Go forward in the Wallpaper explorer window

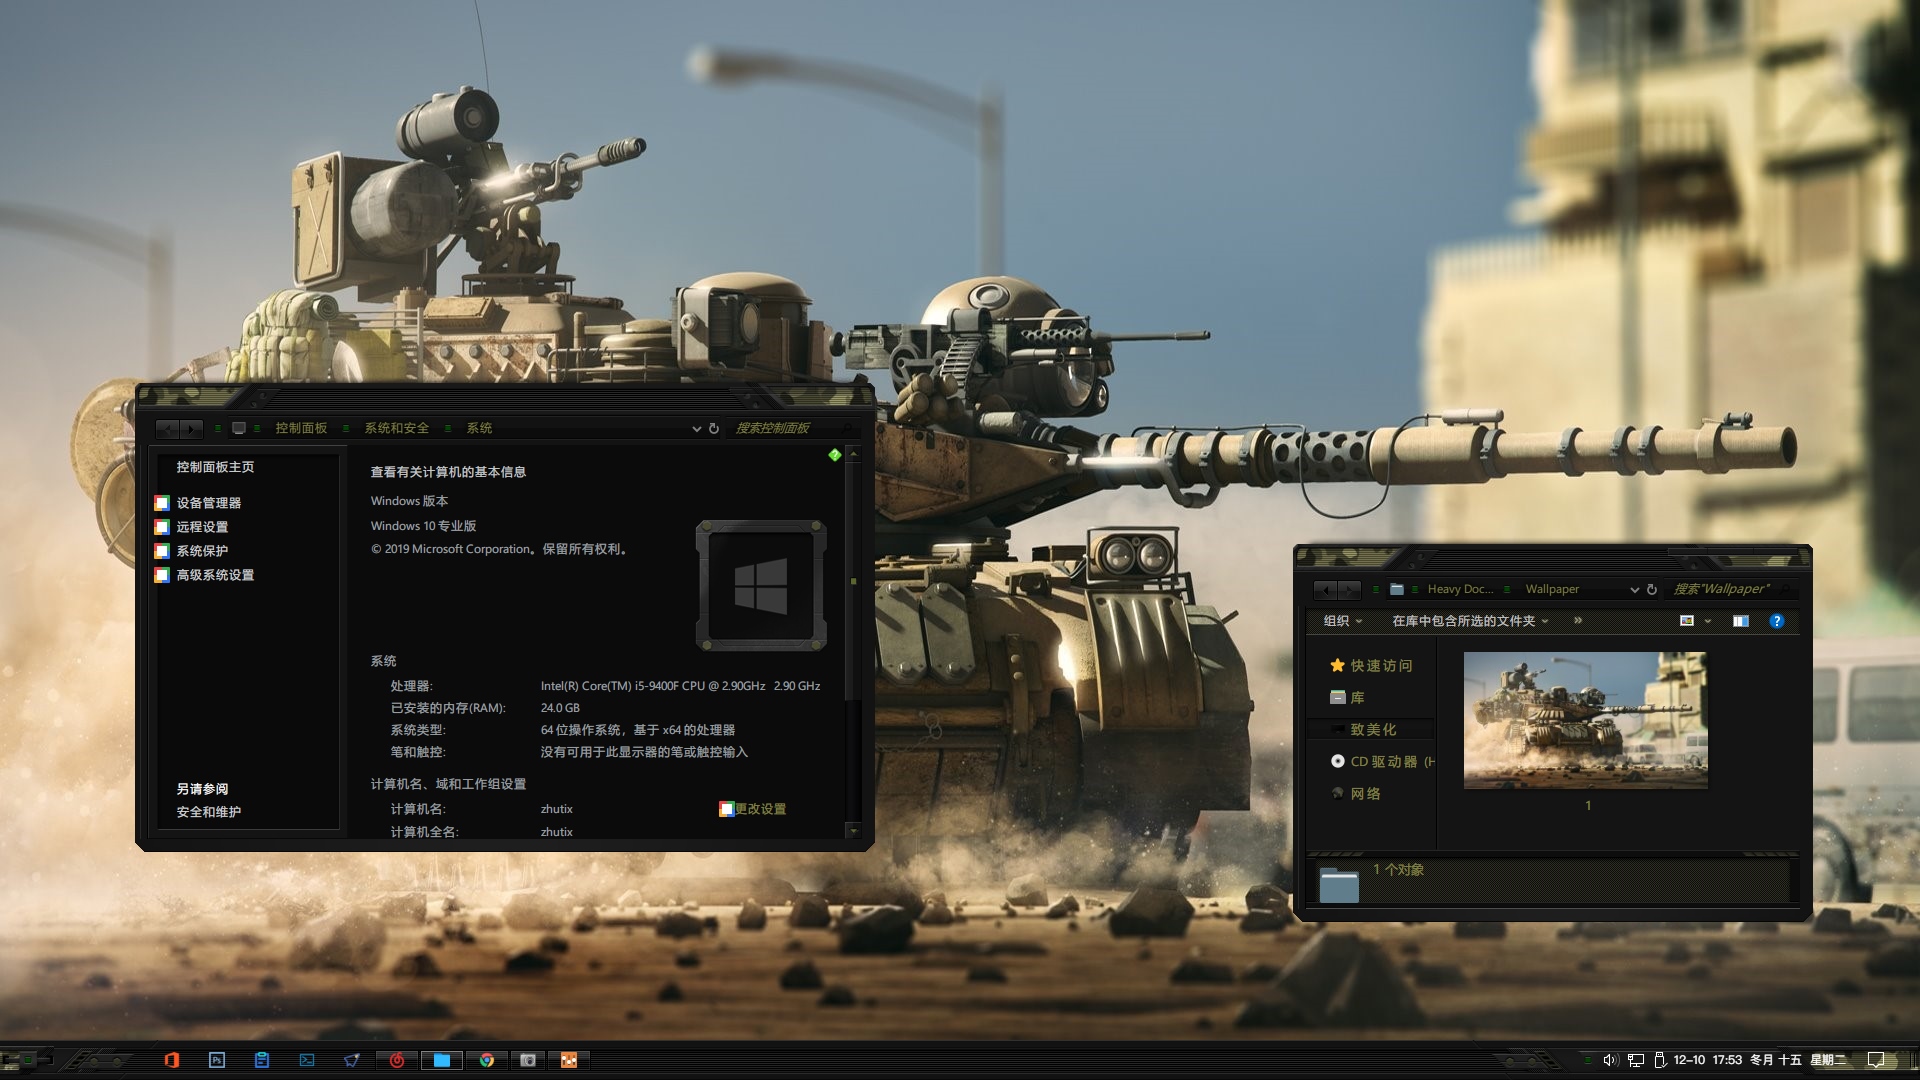1349,590
